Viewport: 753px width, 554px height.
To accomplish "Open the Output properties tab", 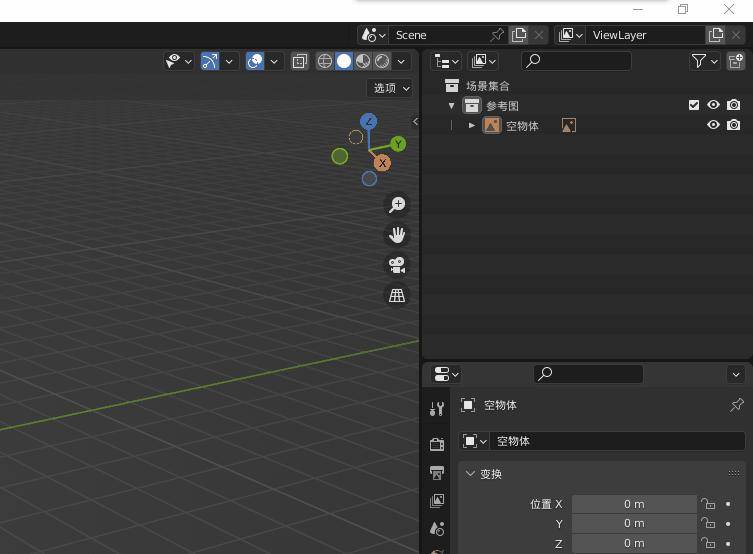I will 437,473.
